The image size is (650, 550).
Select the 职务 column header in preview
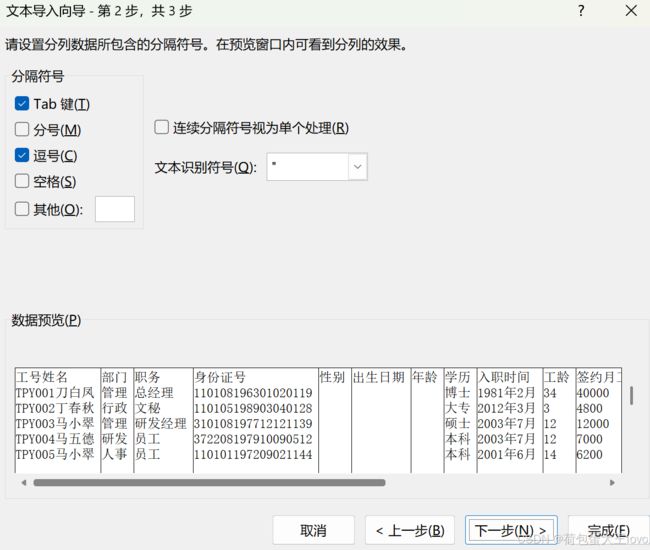point(147,377)
